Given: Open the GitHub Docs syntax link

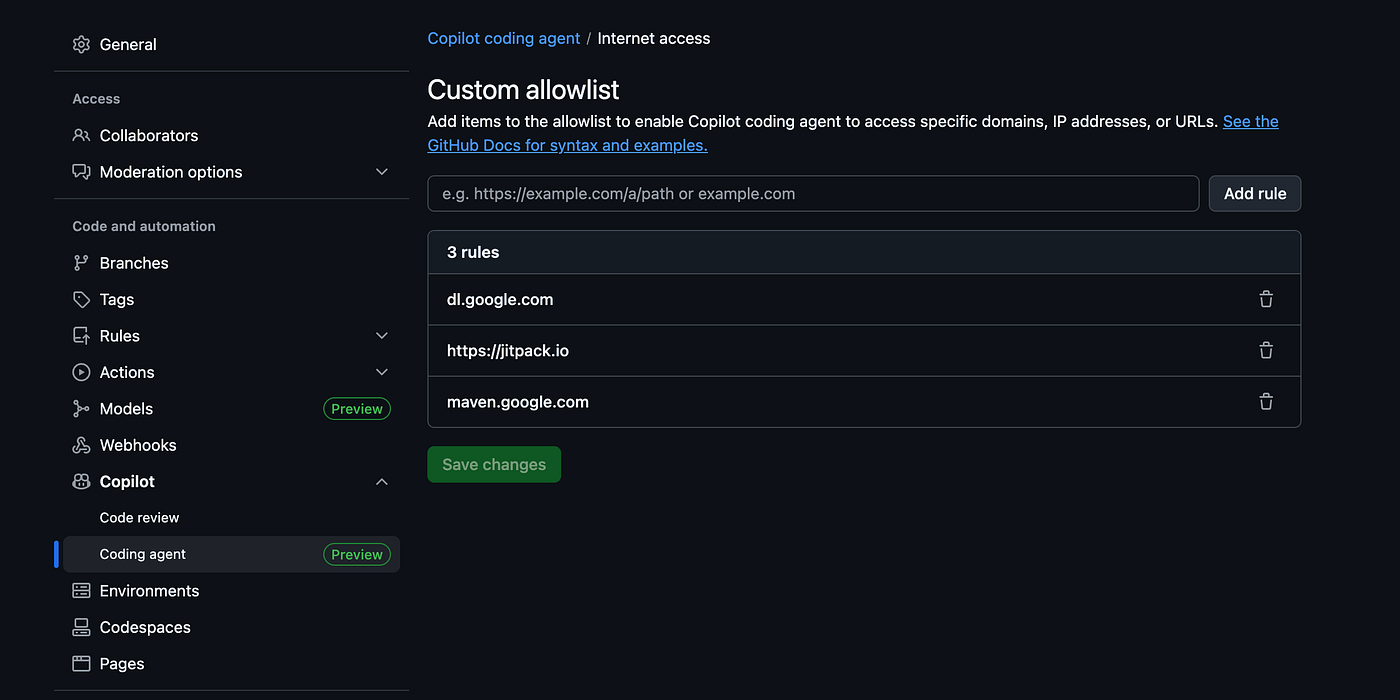Looking at the screenshot, I should [x=567, y=145].
